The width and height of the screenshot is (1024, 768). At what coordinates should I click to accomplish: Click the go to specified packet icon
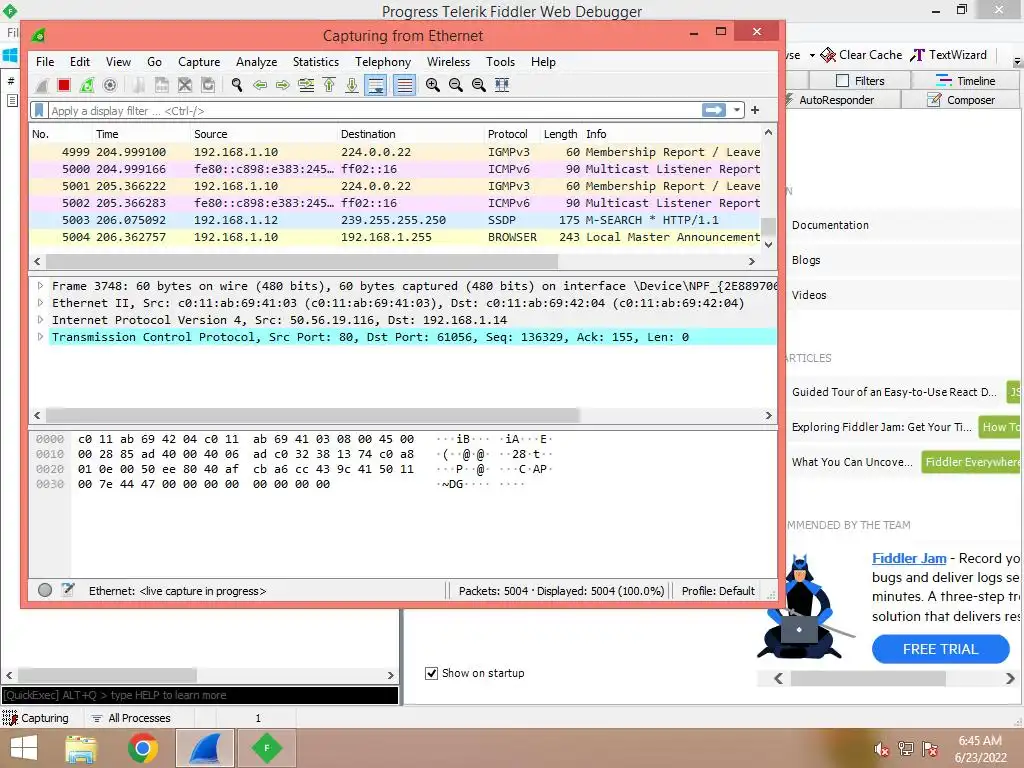pyautogui.click(x=306, y=85)
